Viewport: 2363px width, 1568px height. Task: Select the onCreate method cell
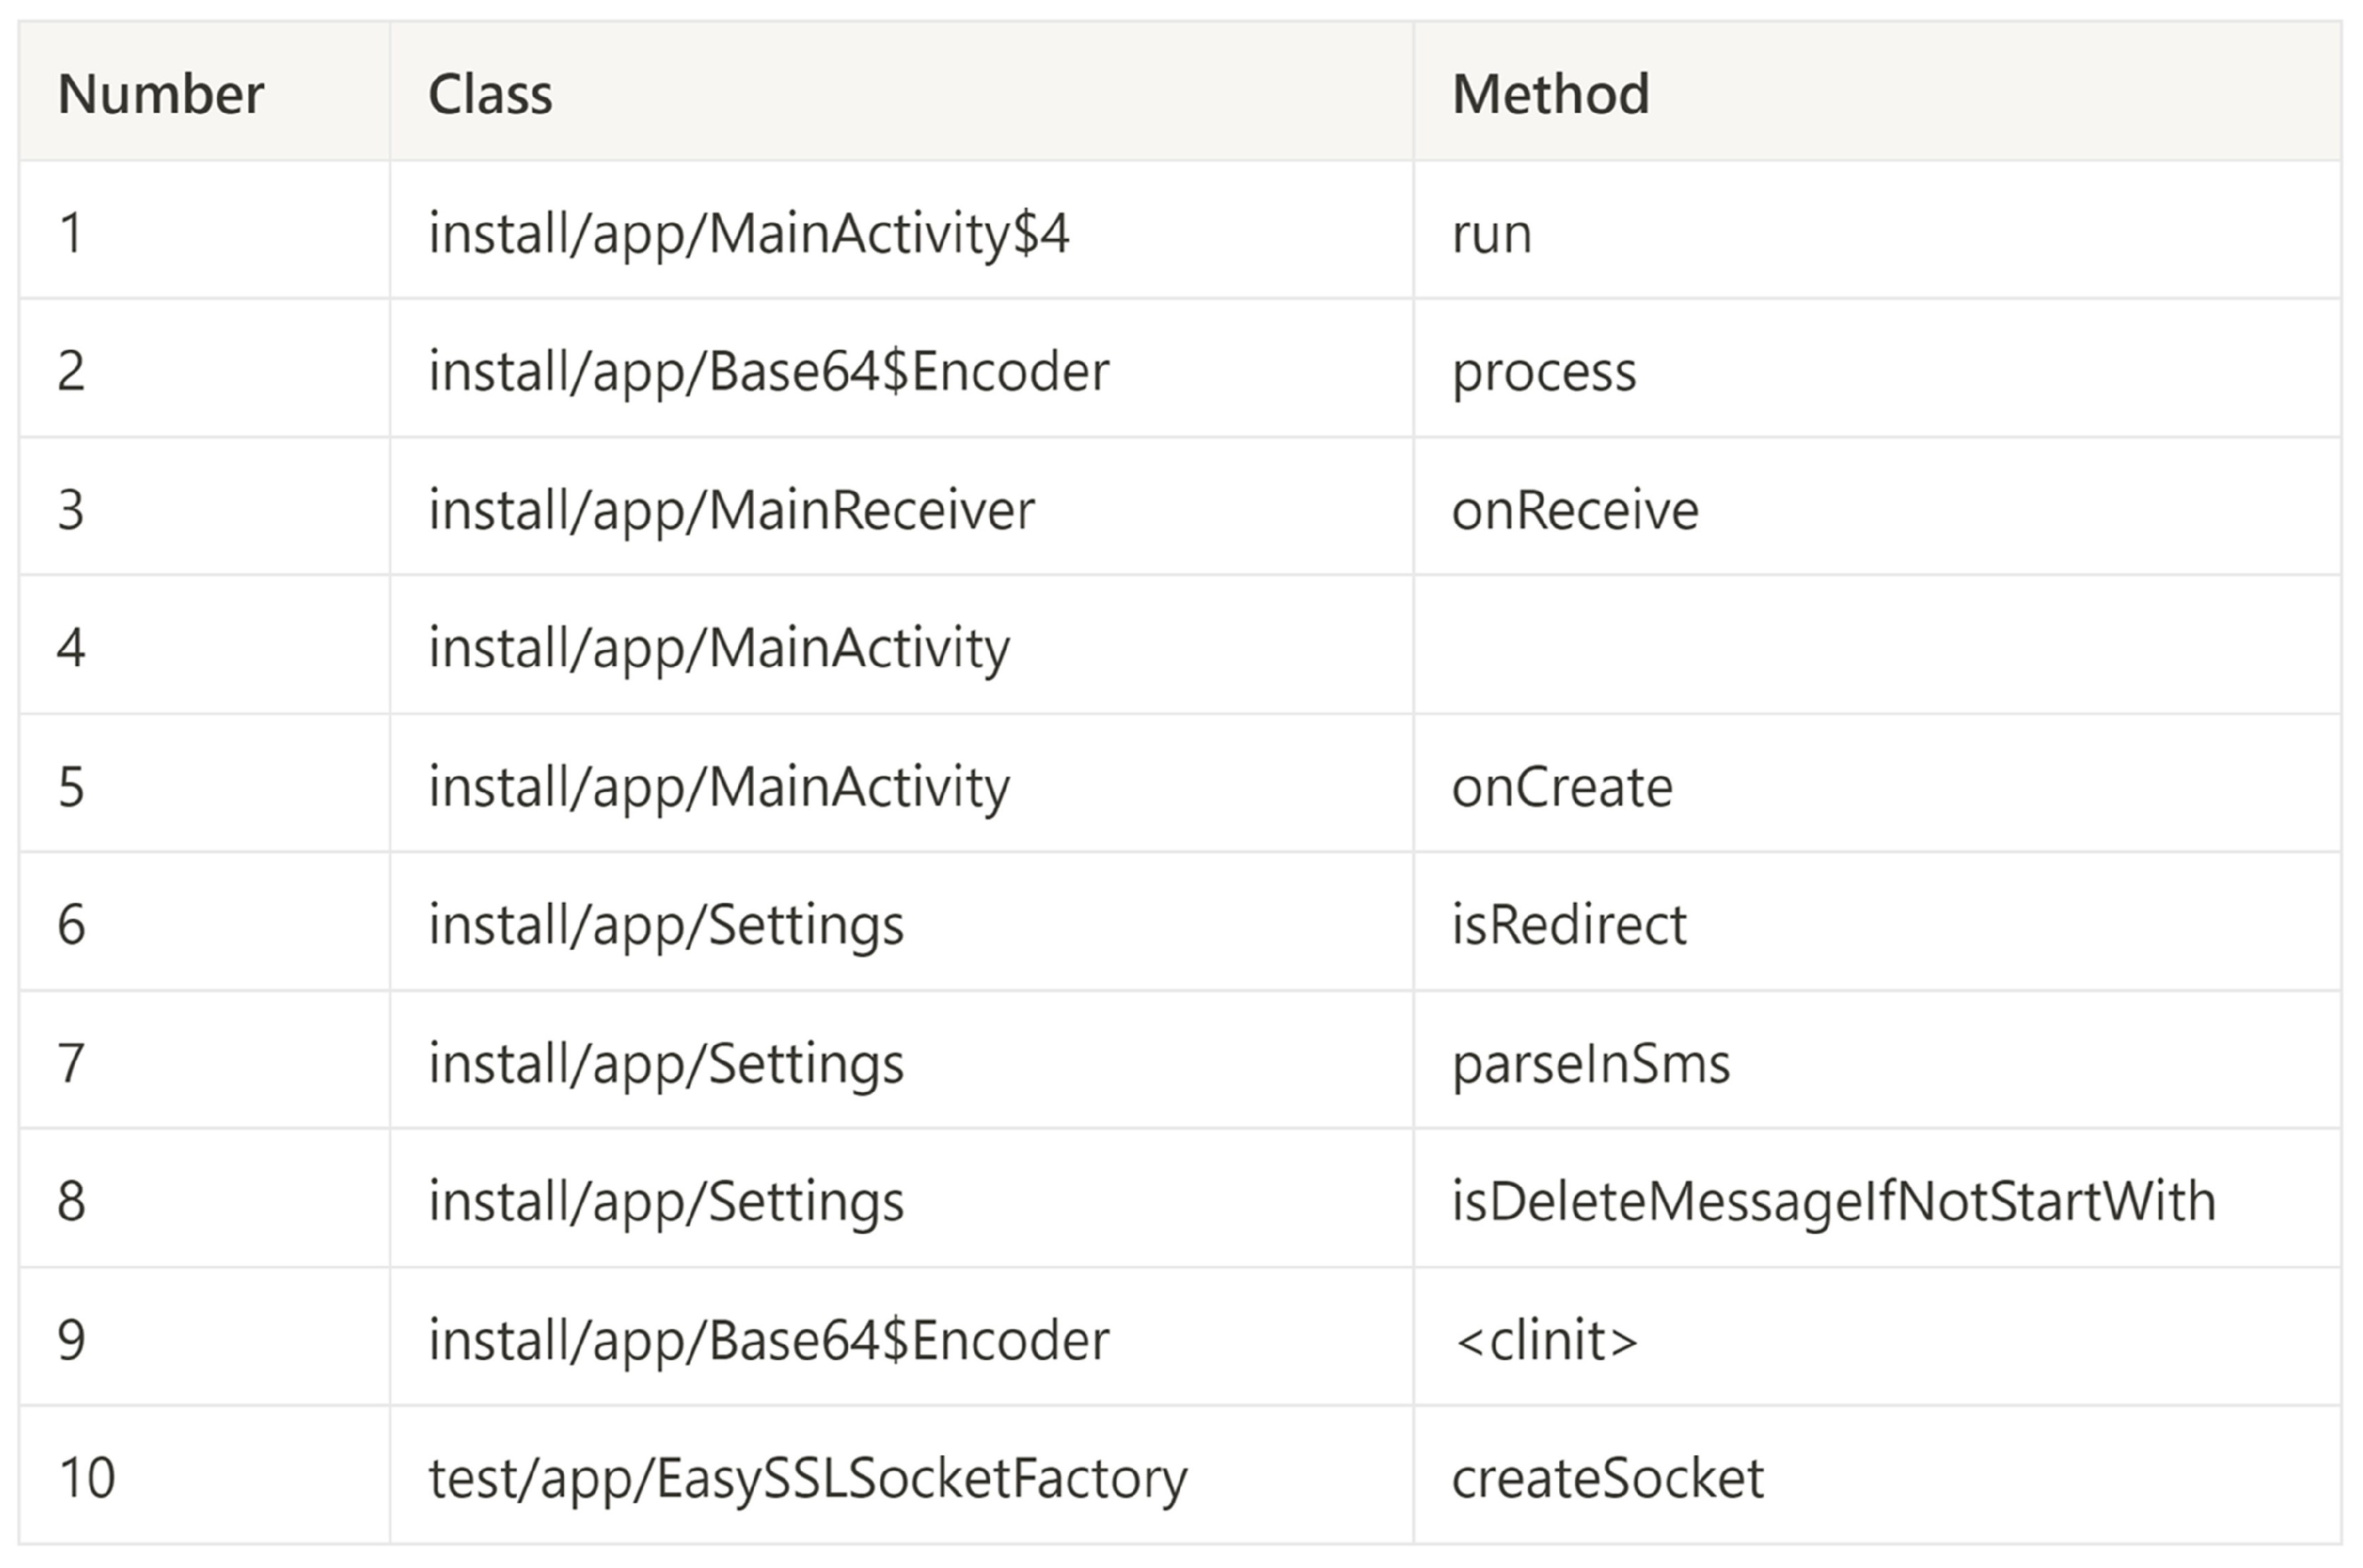[x=1561, y=787]
